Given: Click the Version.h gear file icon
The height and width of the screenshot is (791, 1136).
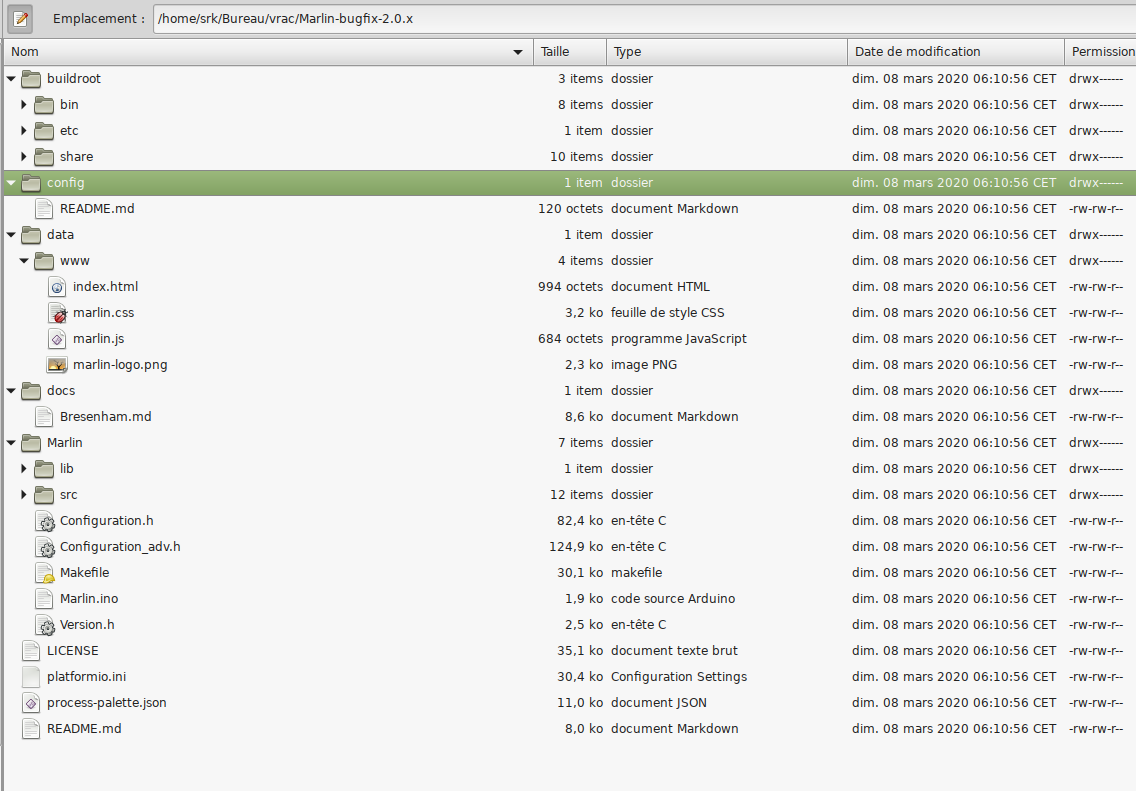Looking at the screenshot, I should (45, 625).
